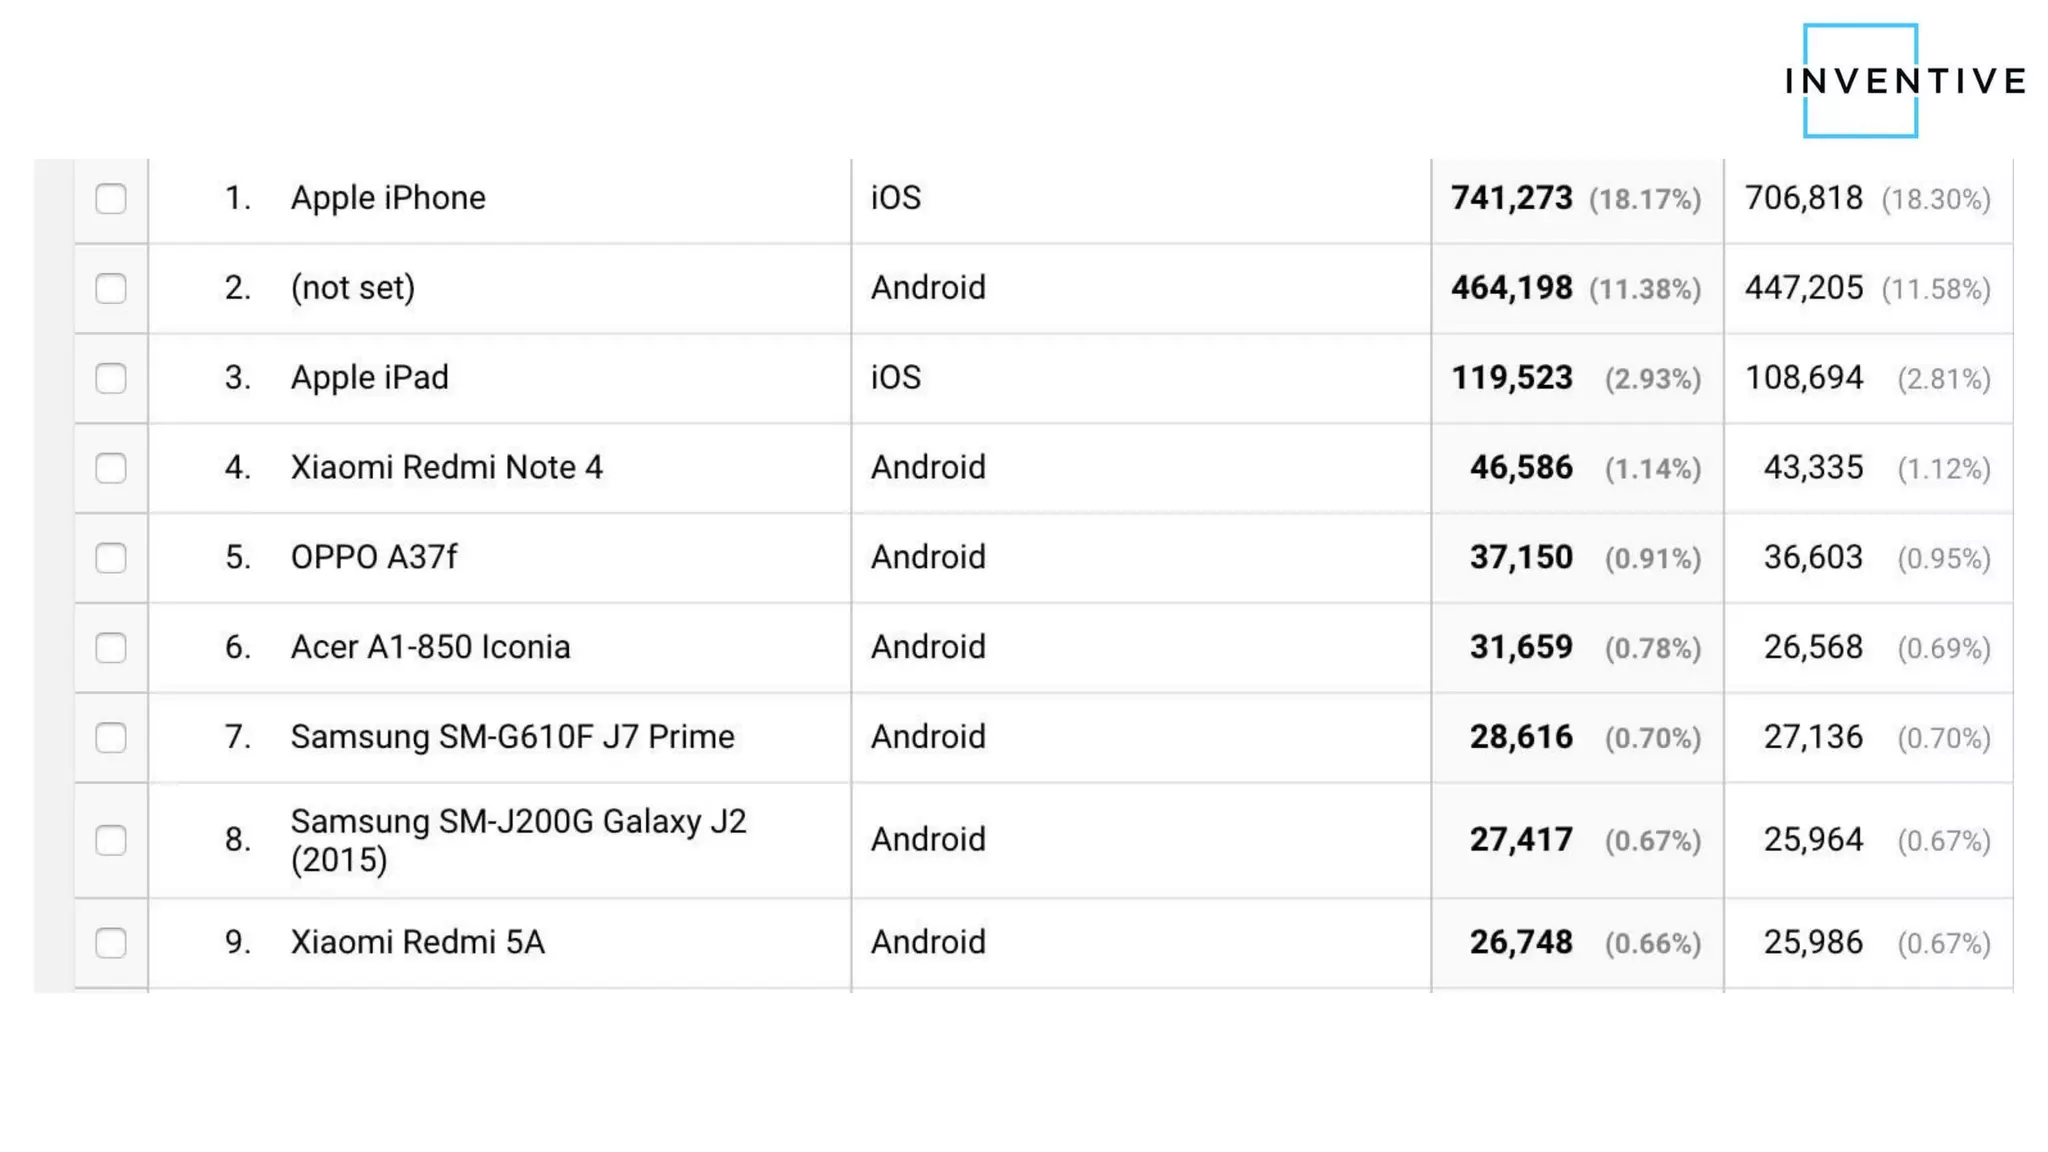This screenshot has width=2048, height=1152.
Task: Click the INVENTIVE logo
Action: (x=1905, y=81)
